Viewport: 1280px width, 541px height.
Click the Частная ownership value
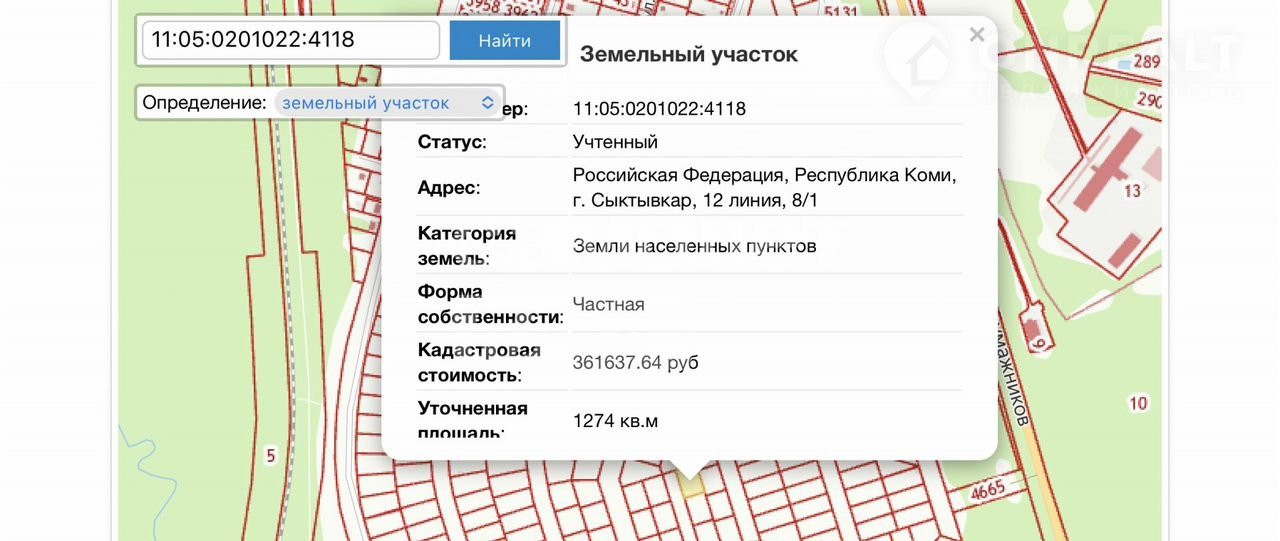(x=608, y=304)
